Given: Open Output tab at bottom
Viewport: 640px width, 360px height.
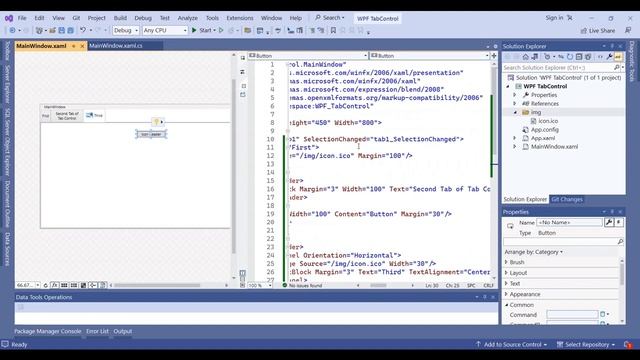Looking at the screenshot, I should [122, 331].
